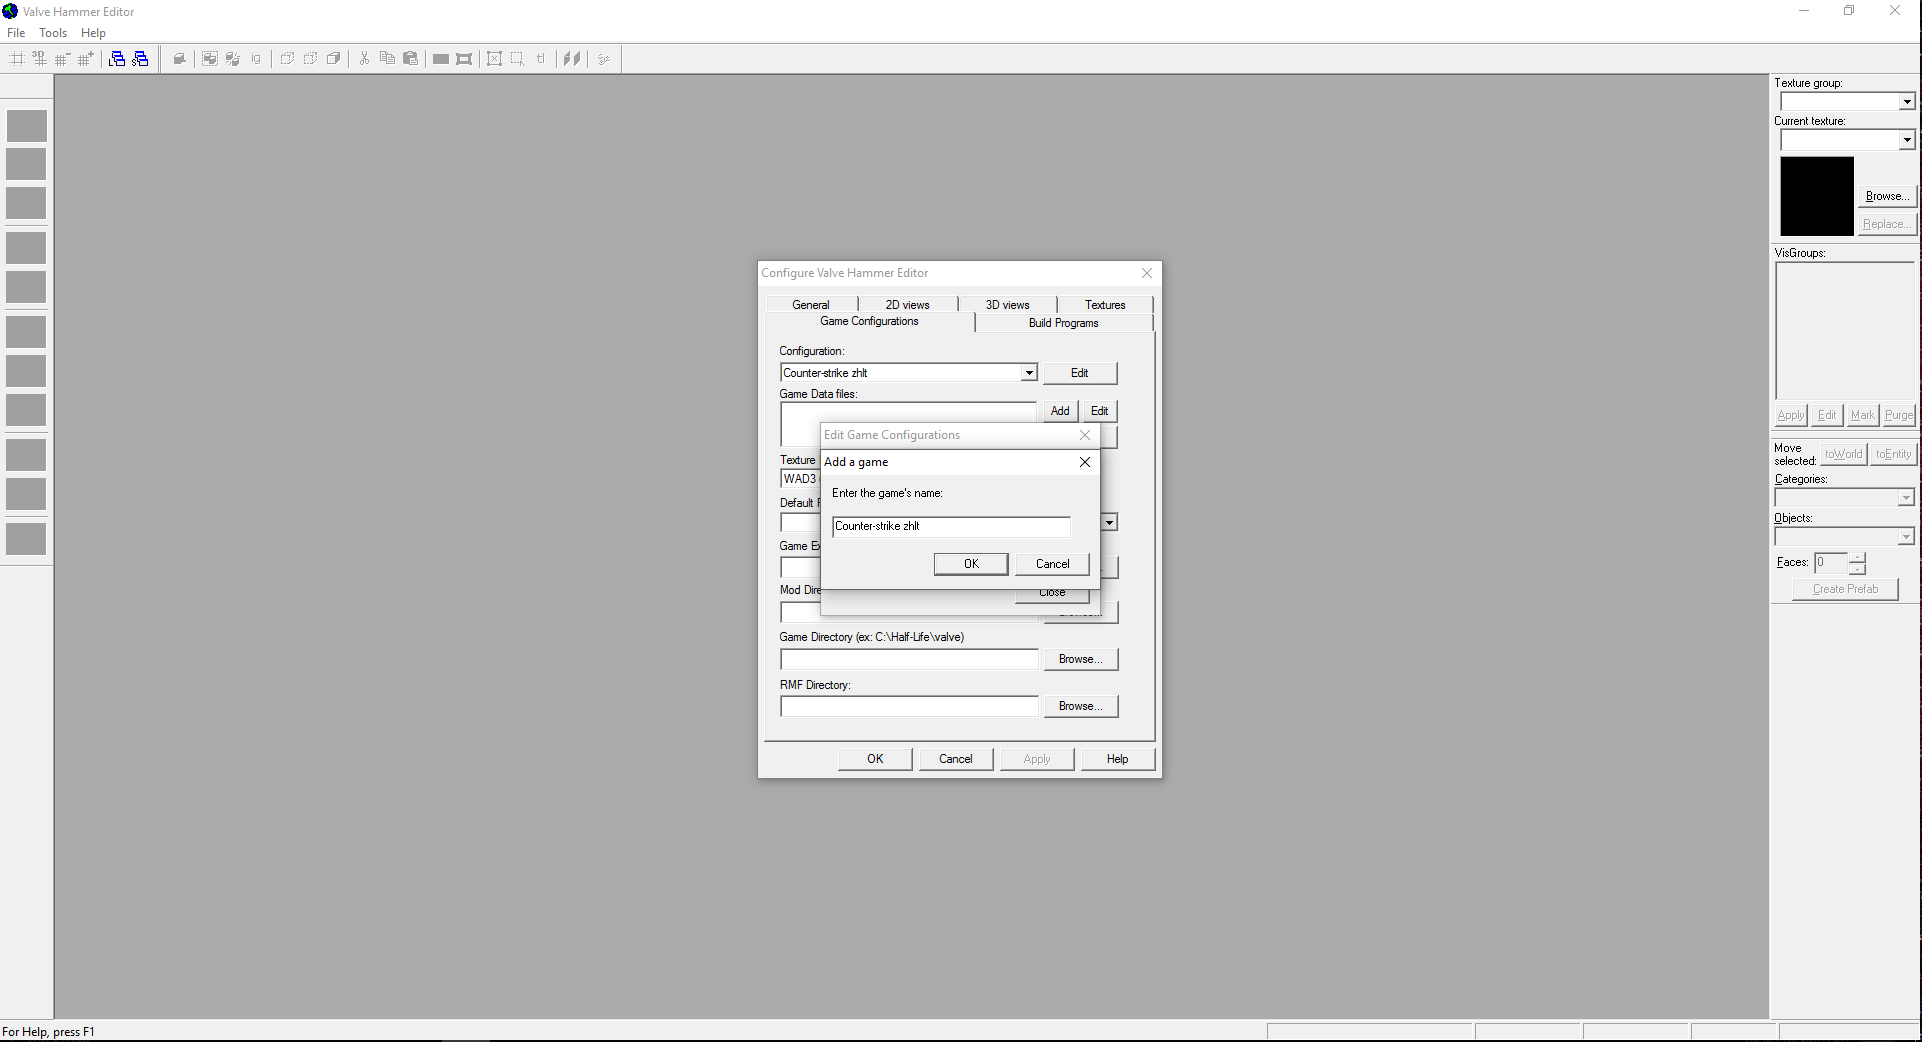Switch to the Textures tab

click(1105, 305)
